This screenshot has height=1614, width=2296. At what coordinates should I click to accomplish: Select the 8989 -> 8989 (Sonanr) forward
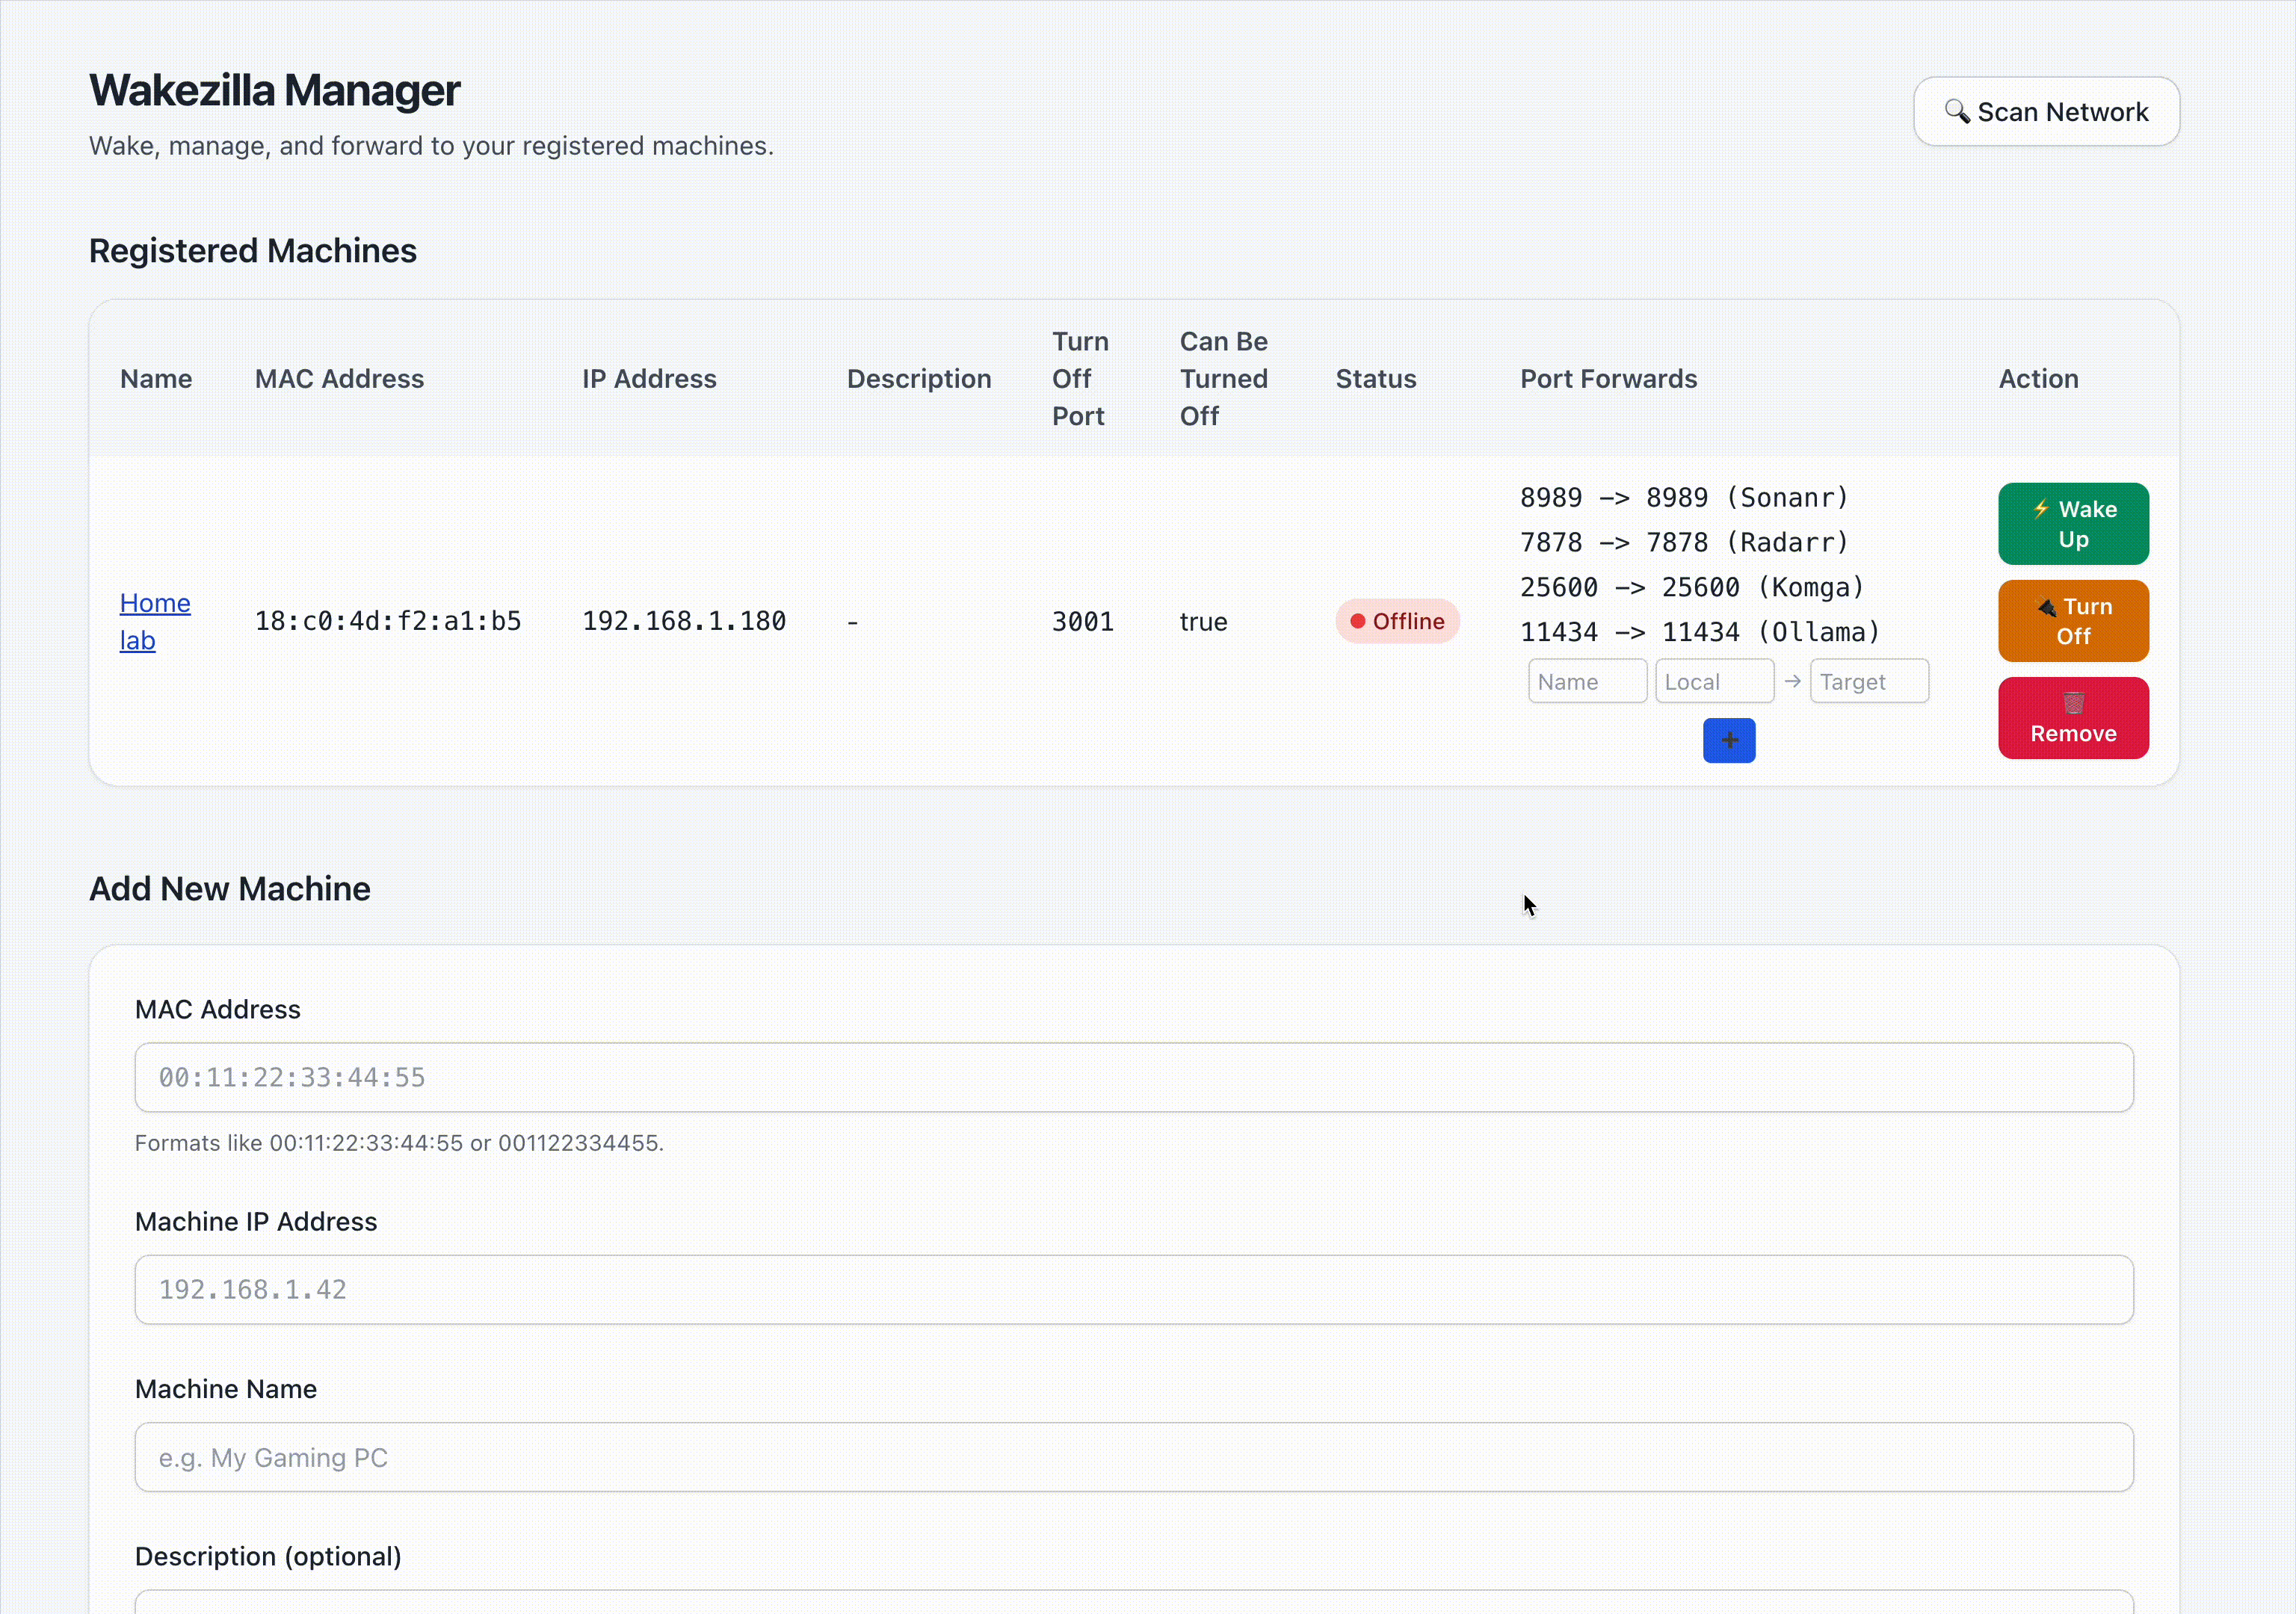coord(1684,498)
